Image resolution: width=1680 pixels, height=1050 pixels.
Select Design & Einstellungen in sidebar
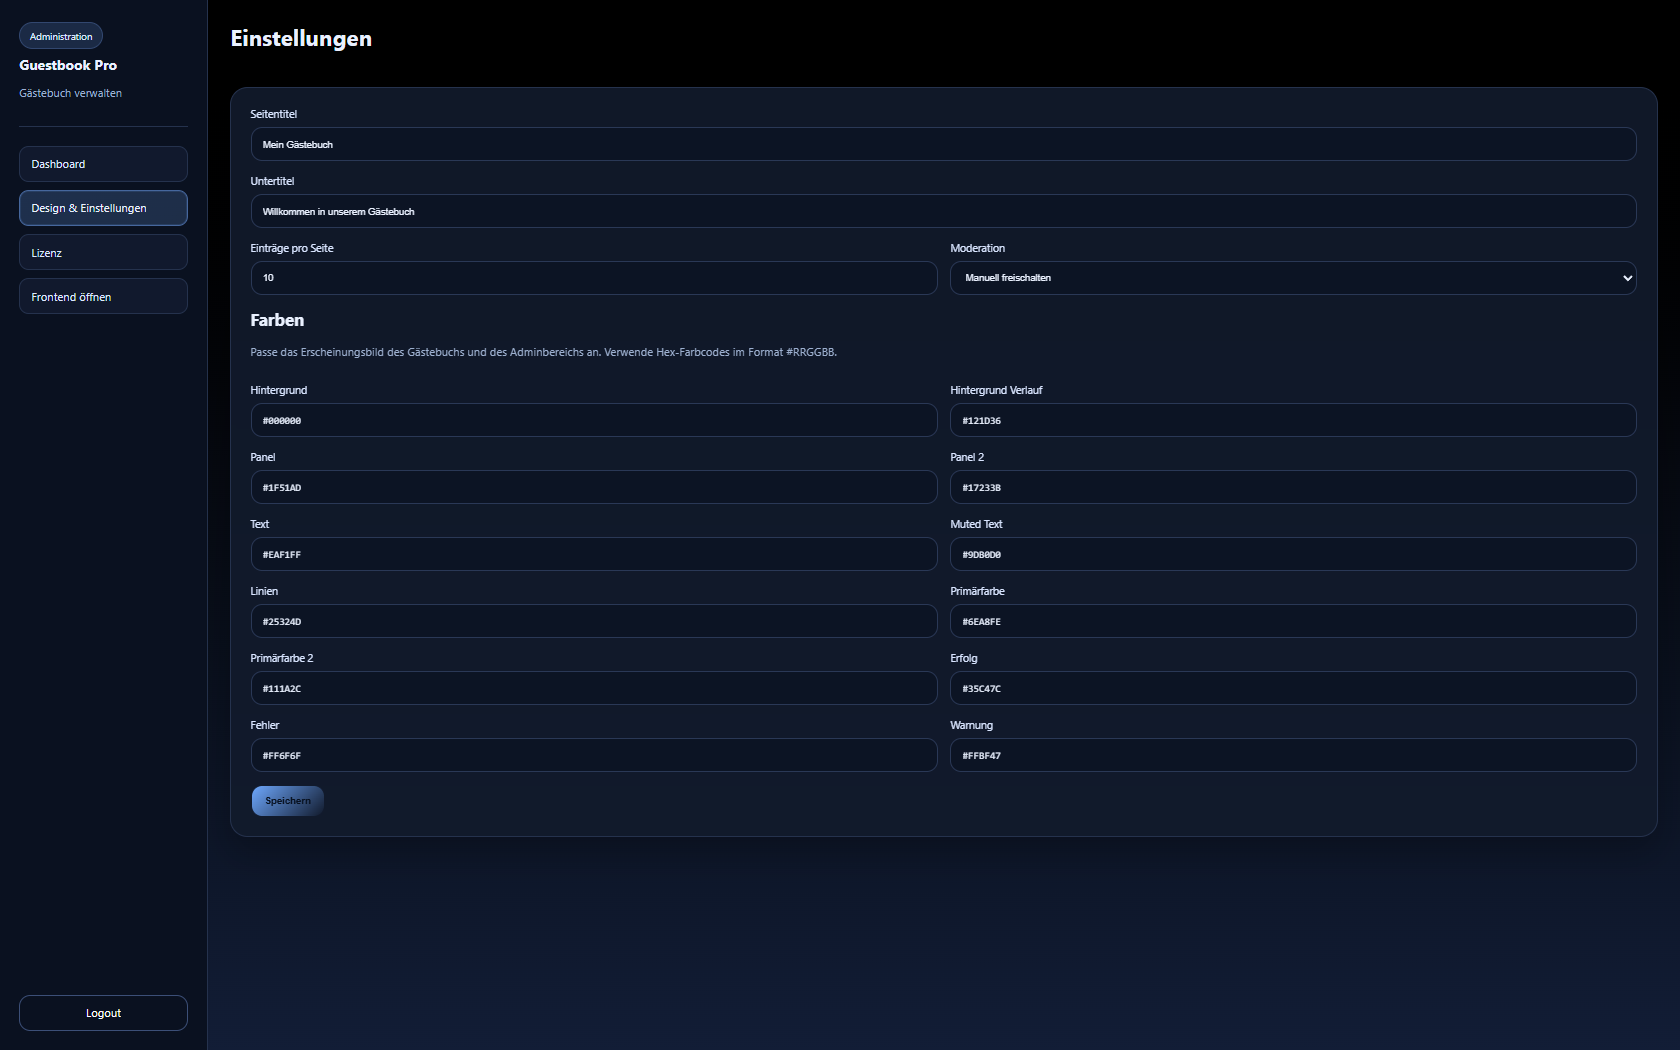[x=103, y=208]
